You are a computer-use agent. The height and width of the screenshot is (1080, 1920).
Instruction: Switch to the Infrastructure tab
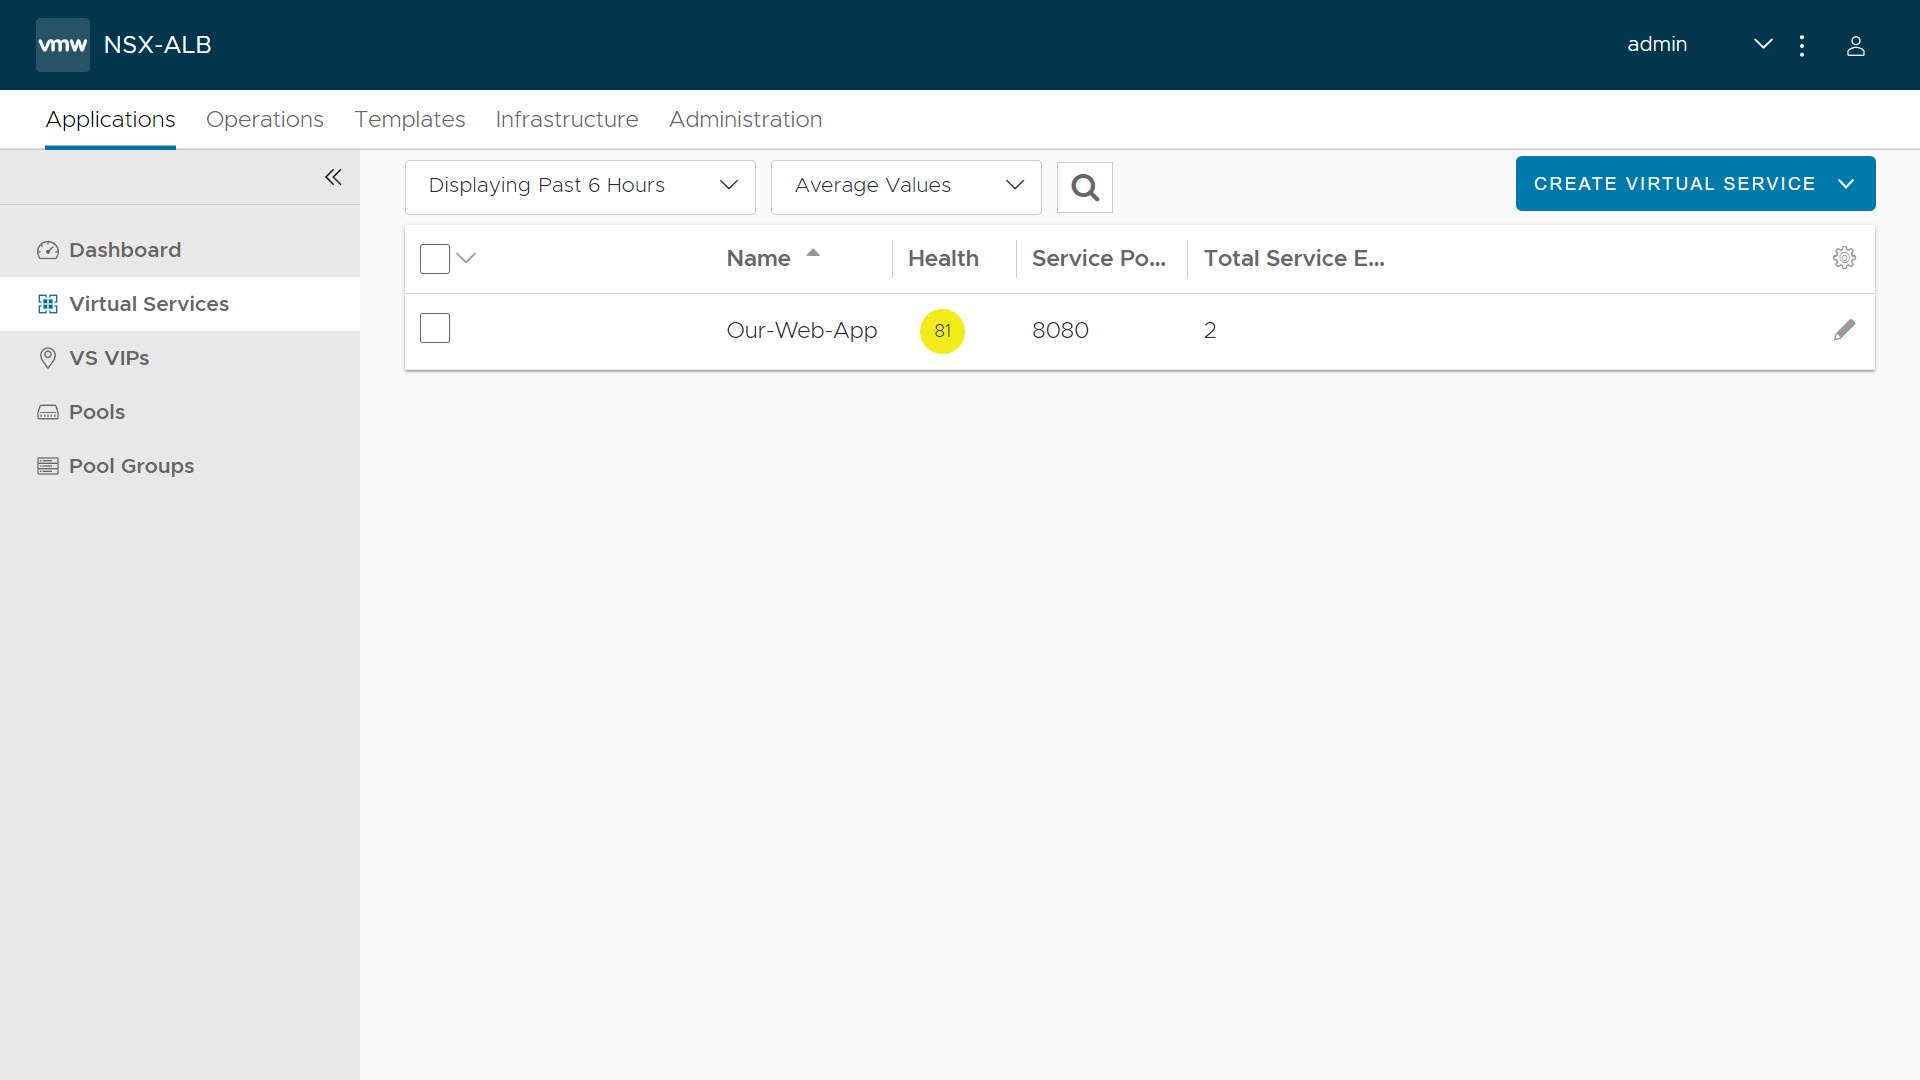pyautogui.click(x=566, y=119)
